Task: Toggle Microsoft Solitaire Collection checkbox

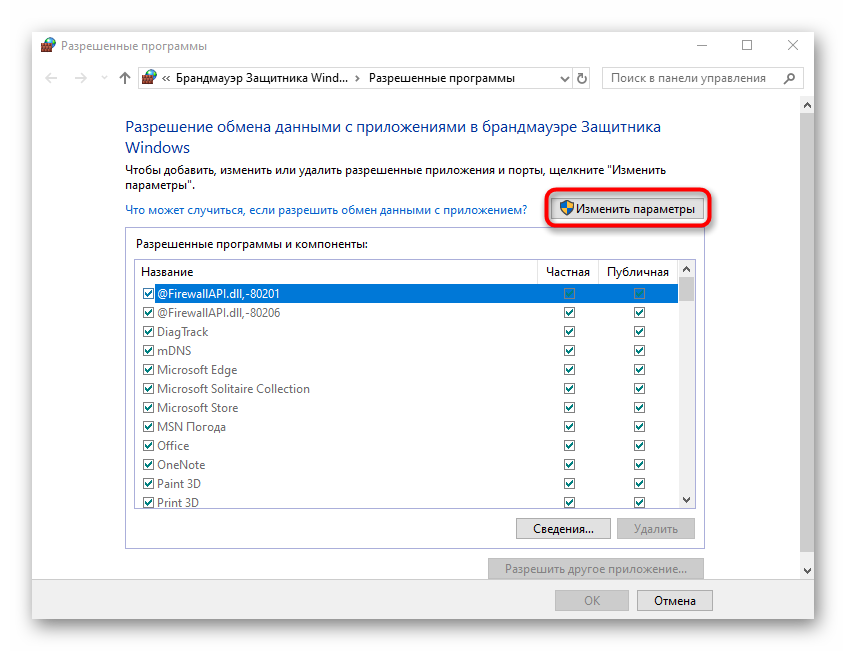Action: (x=148, y=388)
